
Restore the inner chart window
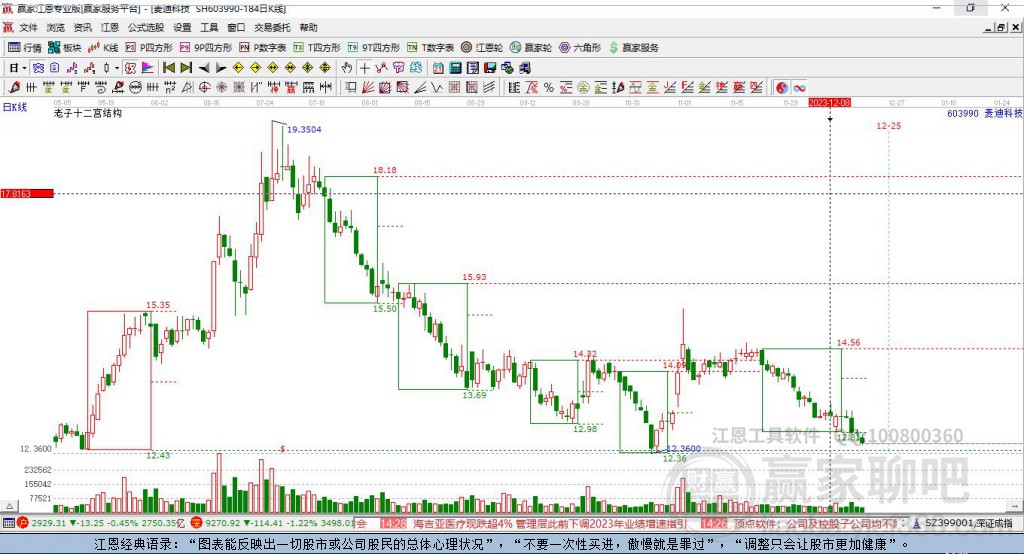1001,27
